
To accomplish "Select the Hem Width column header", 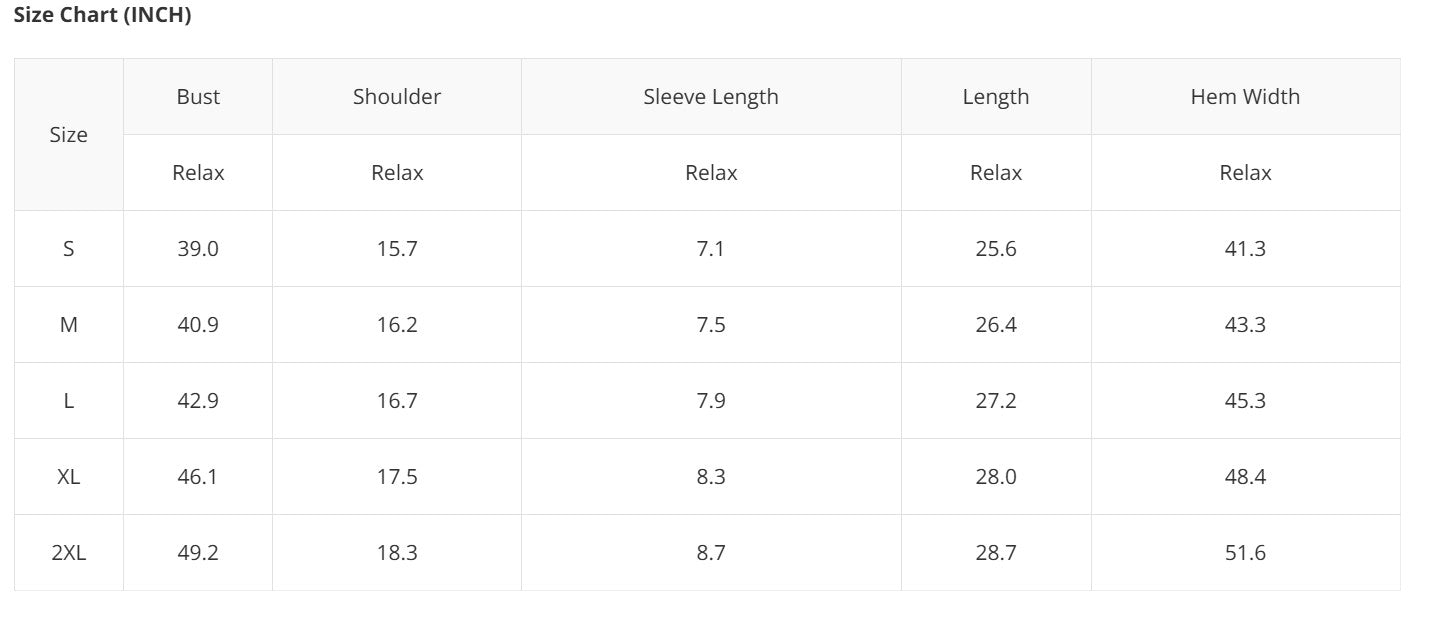I will pyautogui.click(x=1245, y=97).
